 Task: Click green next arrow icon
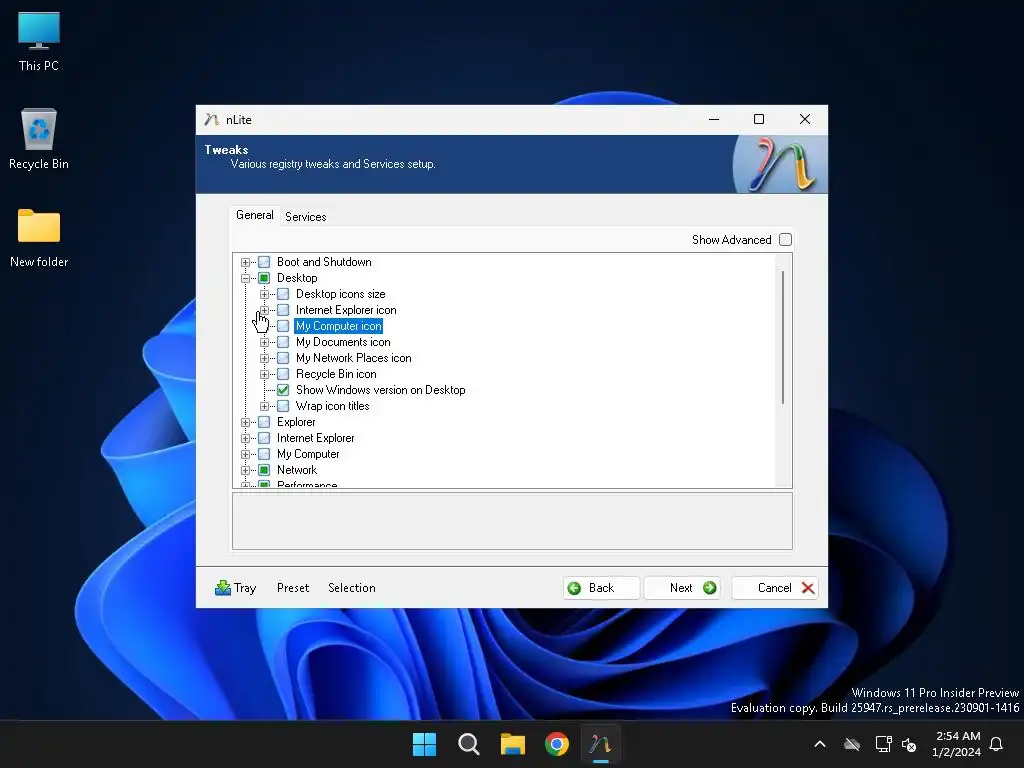[710, 588]
